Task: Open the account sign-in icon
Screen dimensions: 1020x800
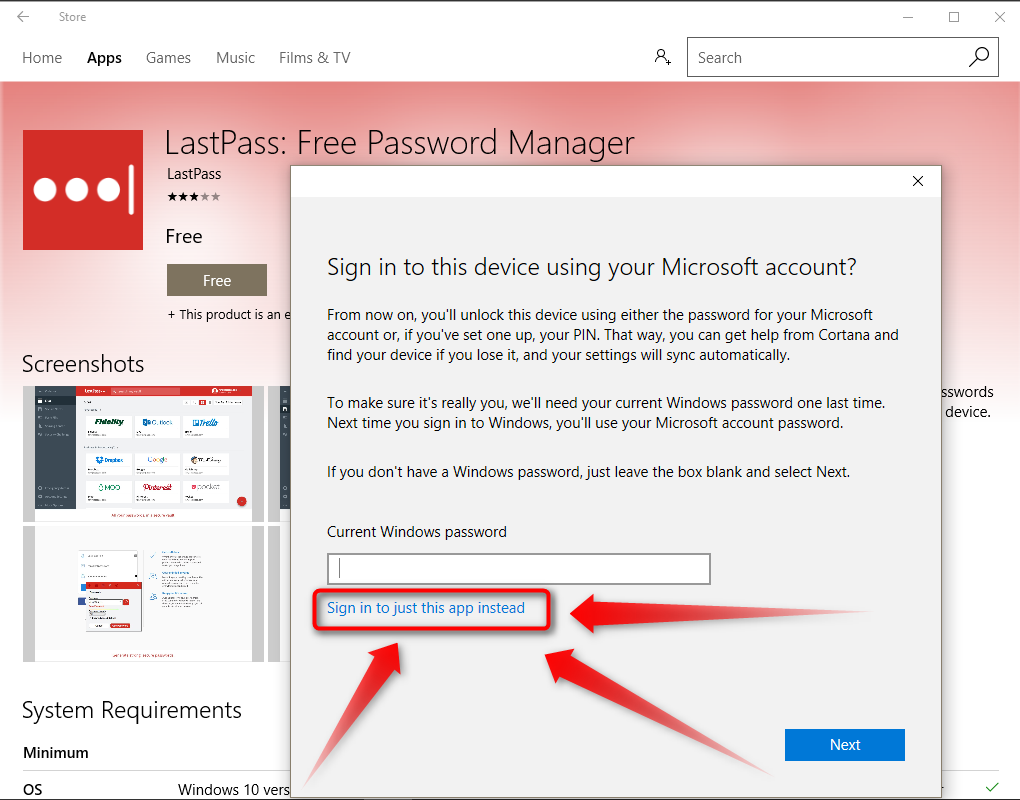Action: tap(662, 57)
